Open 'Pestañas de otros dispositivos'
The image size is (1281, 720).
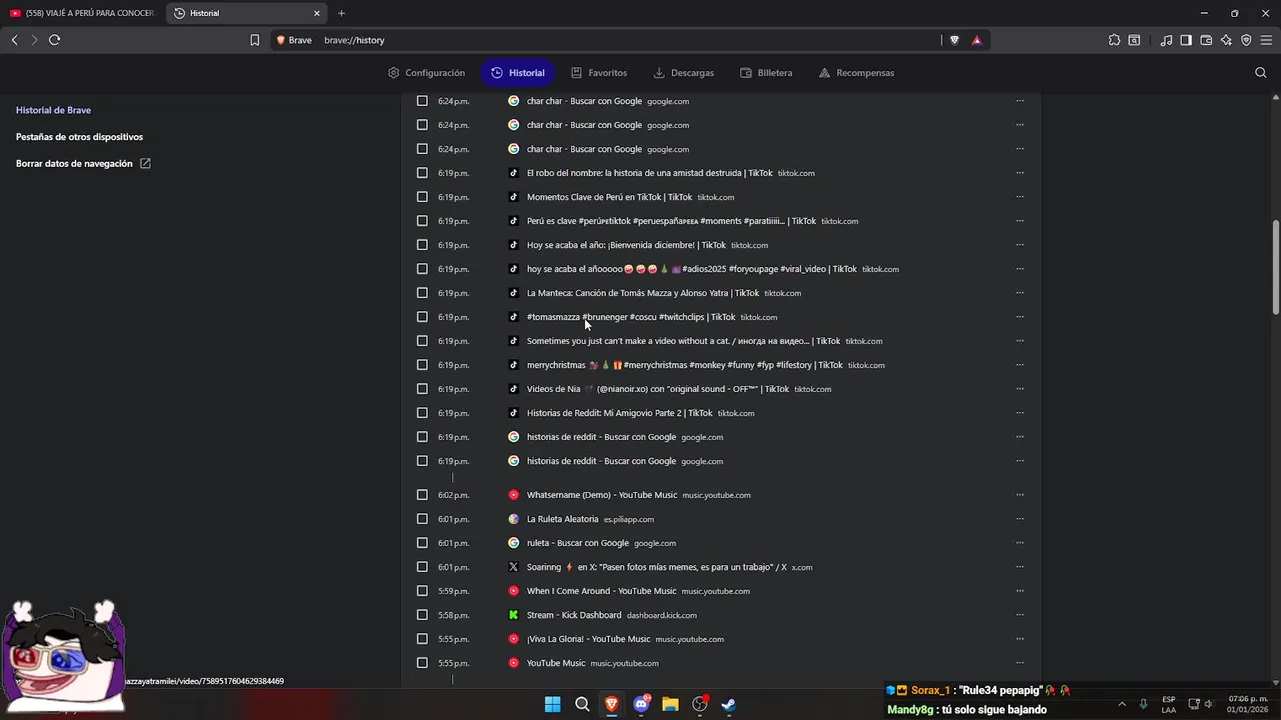[79, 137]
